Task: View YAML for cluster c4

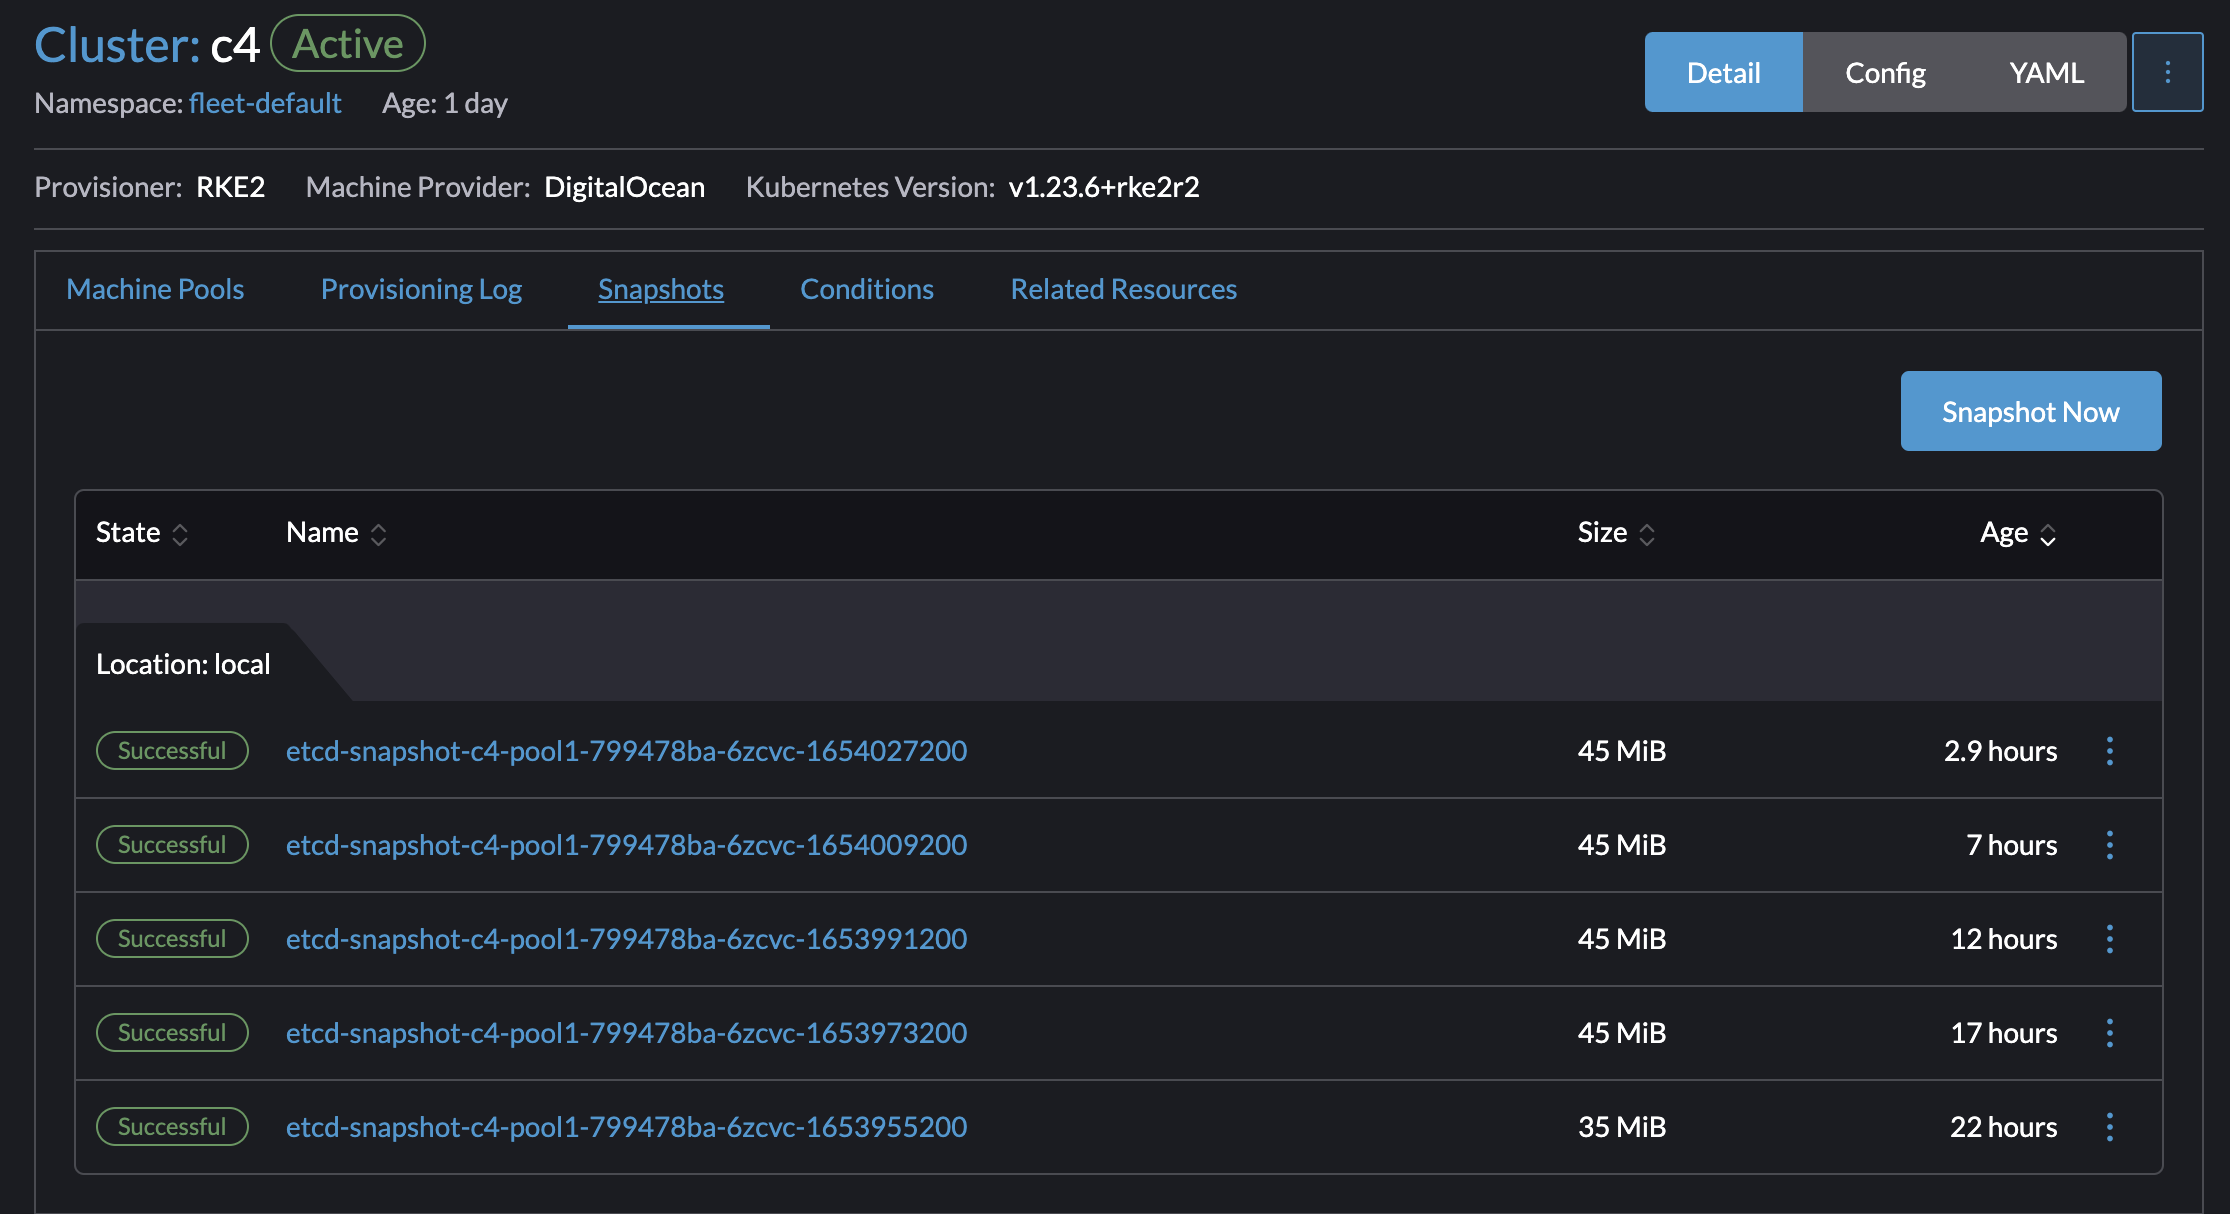Action: pos(2045,71)
